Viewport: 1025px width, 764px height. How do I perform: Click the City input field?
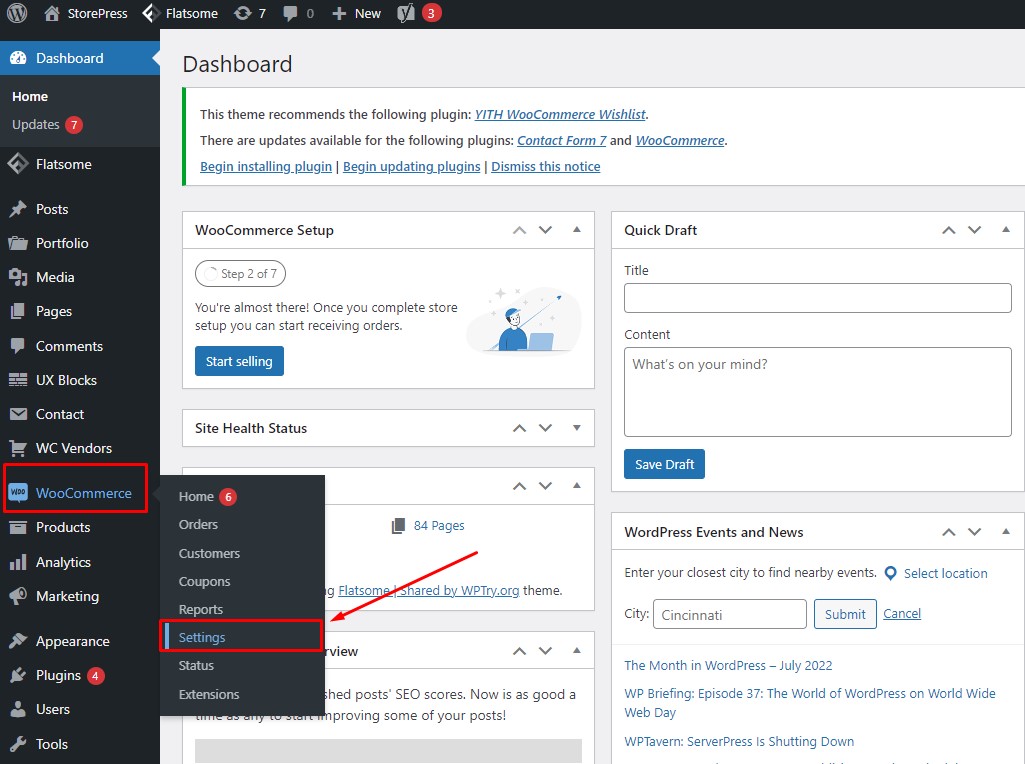pos(730,614)
